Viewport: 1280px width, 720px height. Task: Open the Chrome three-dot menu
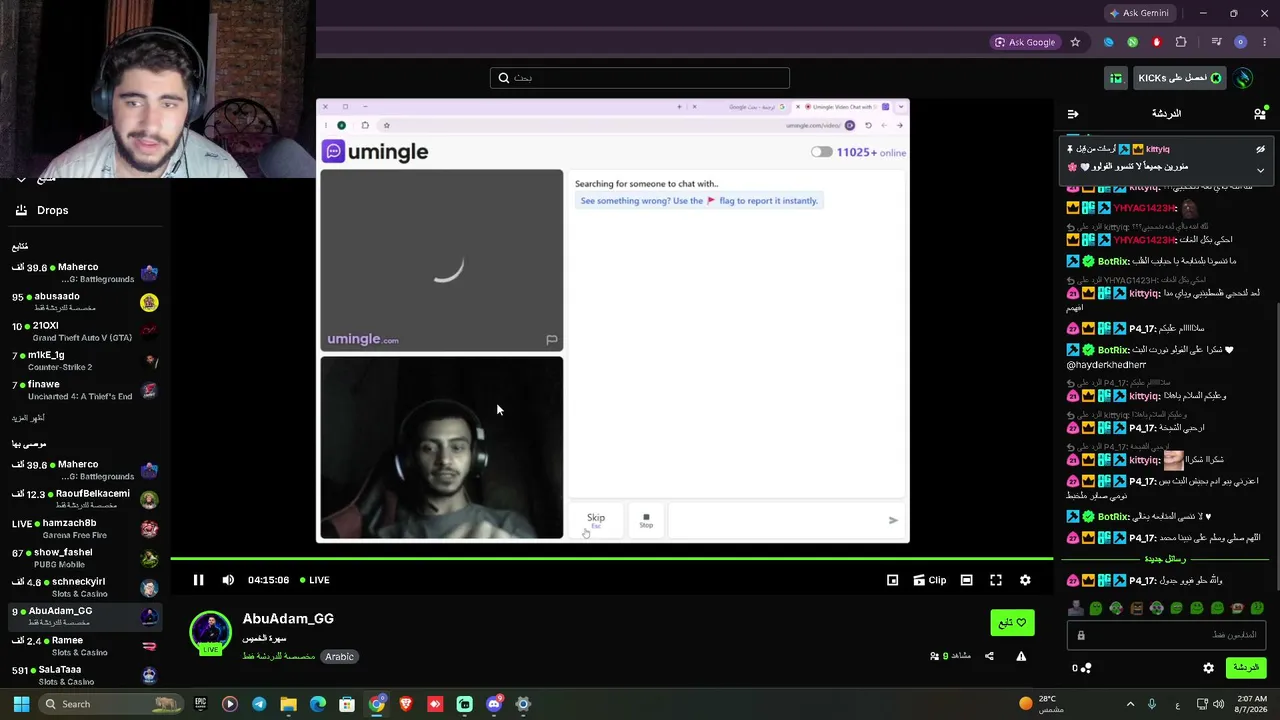(1264, 42)
